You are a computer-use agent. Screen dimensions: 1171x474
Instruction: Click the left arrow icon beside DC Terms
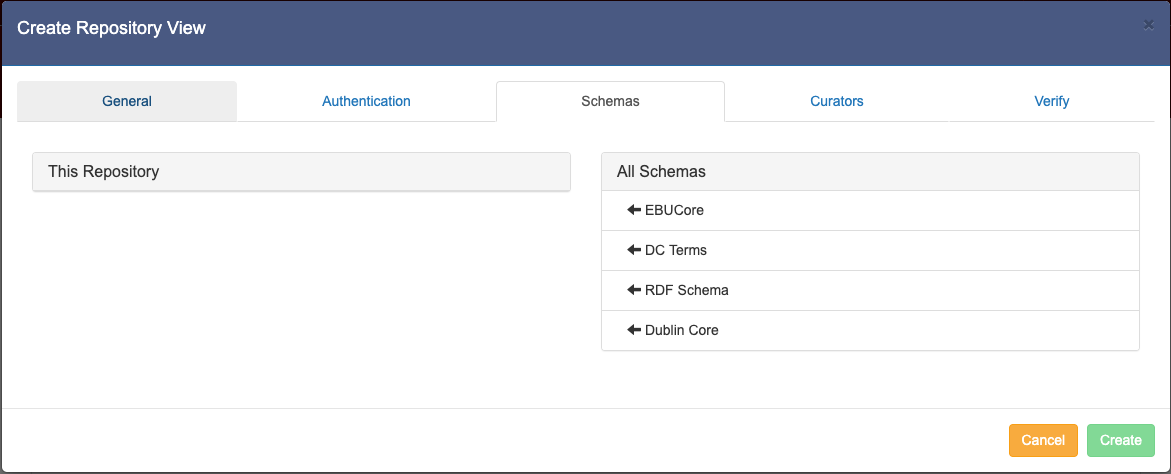coord(633,250)
